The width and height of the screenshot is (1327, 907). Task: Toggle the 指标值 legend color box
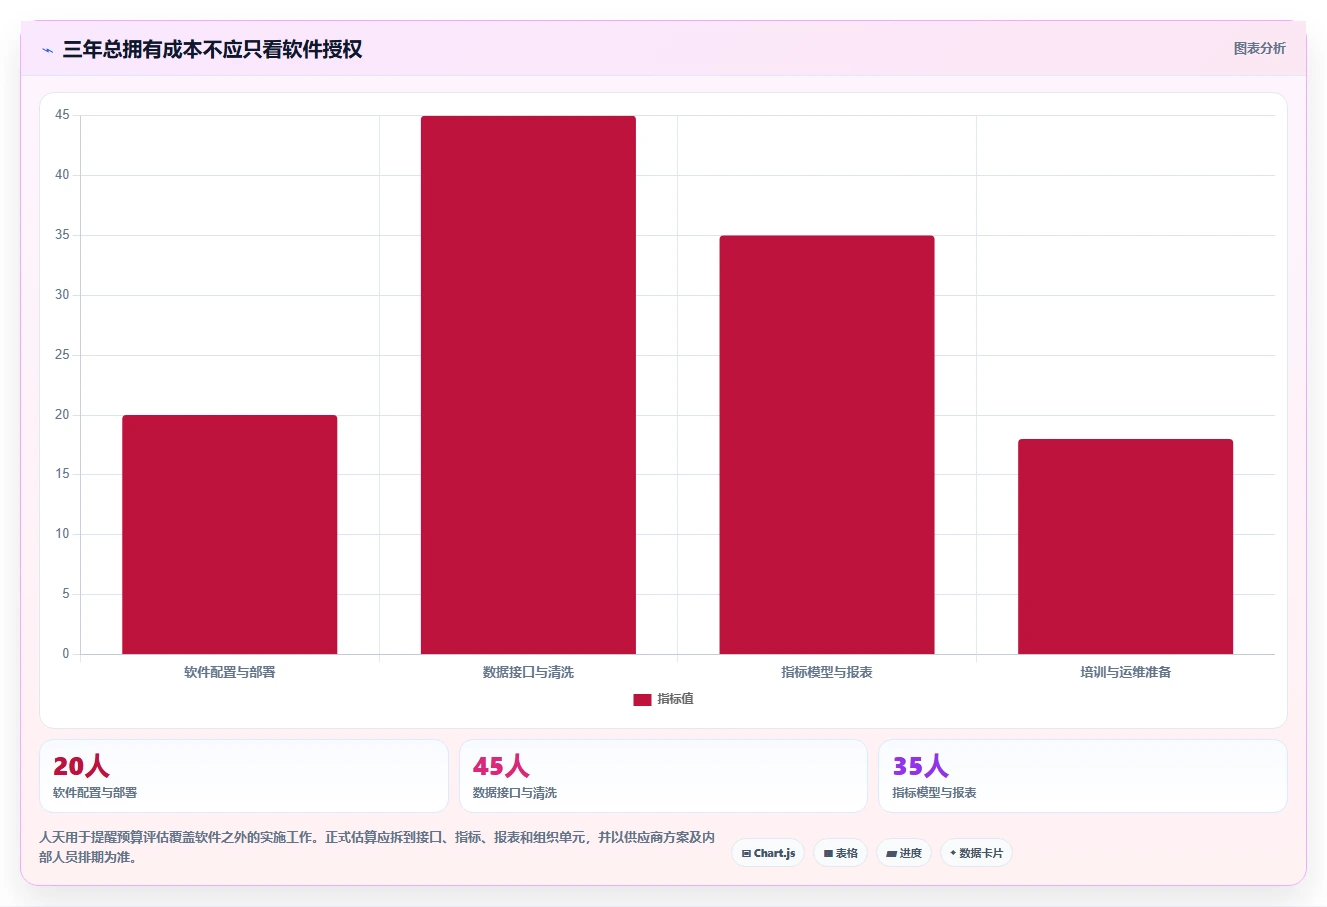click(642, 700)
